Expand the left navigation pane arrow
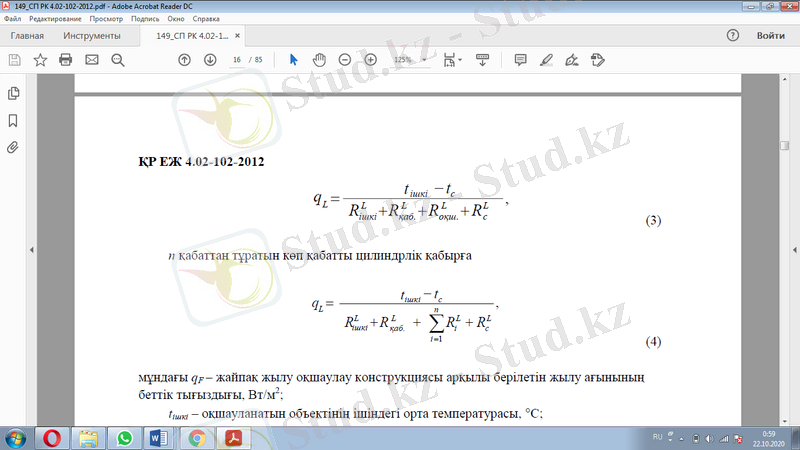Screen dimensions: 800x450 32,250
